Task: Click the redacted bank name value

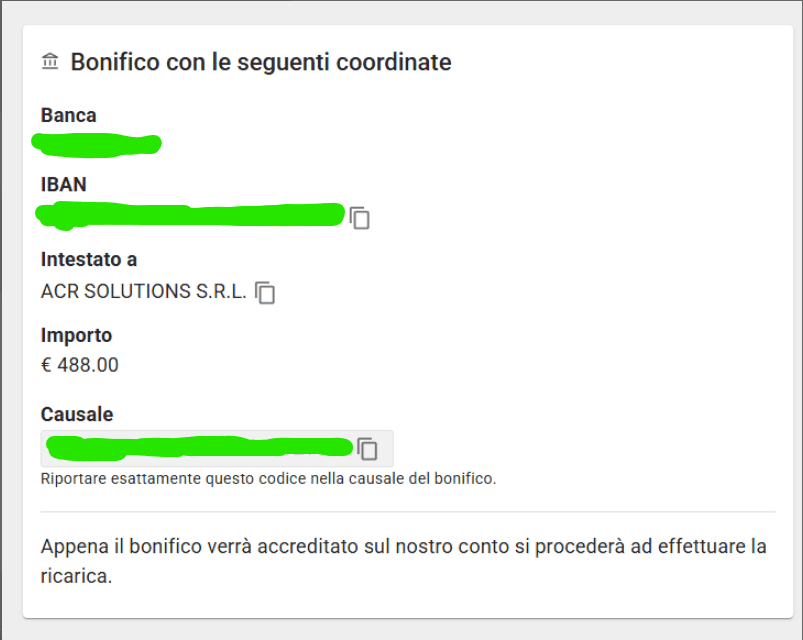Action: point(96,144)
